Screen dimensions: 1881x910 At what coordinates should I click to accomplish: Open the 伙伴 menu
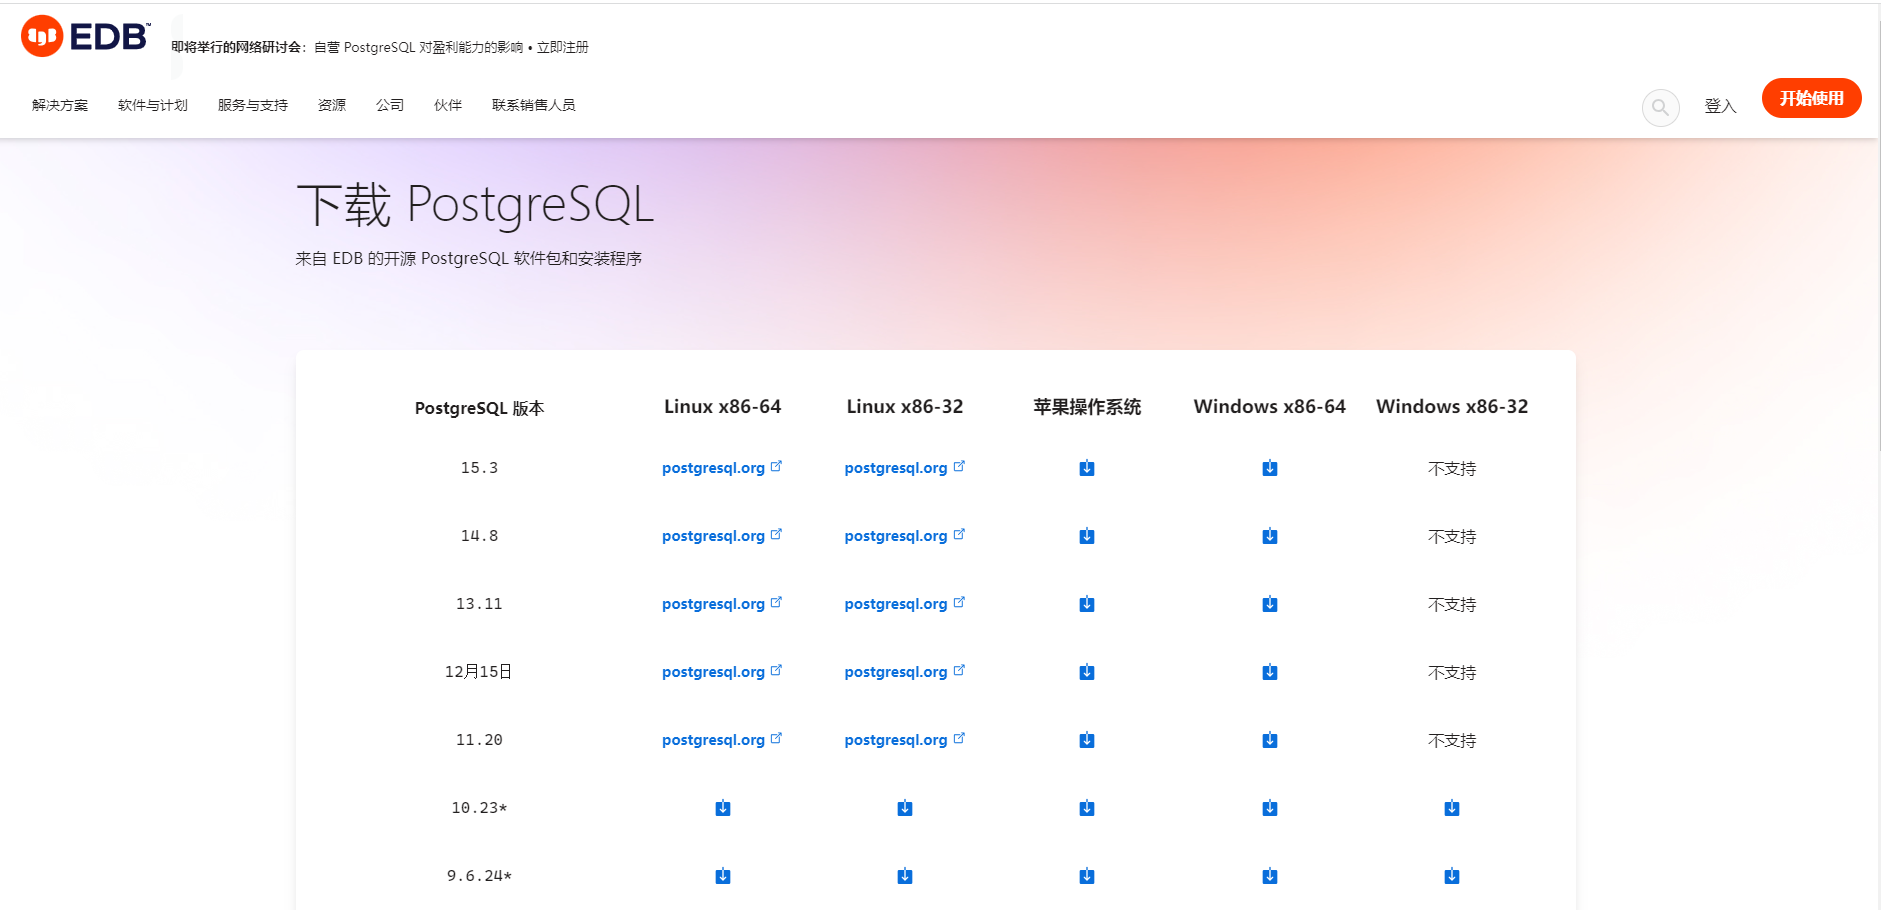coord(448,105)
